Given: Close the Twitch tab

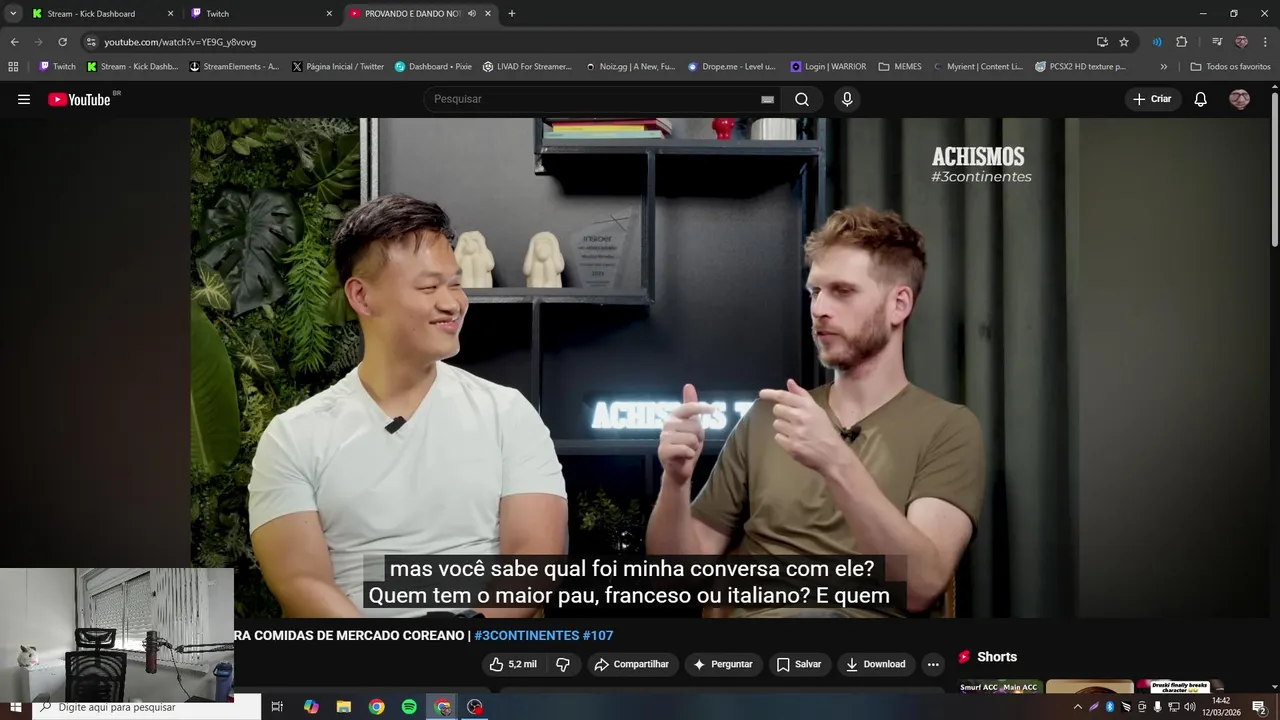Looking at the screenshot, I should pyautogui.click(x=329, y=14).
